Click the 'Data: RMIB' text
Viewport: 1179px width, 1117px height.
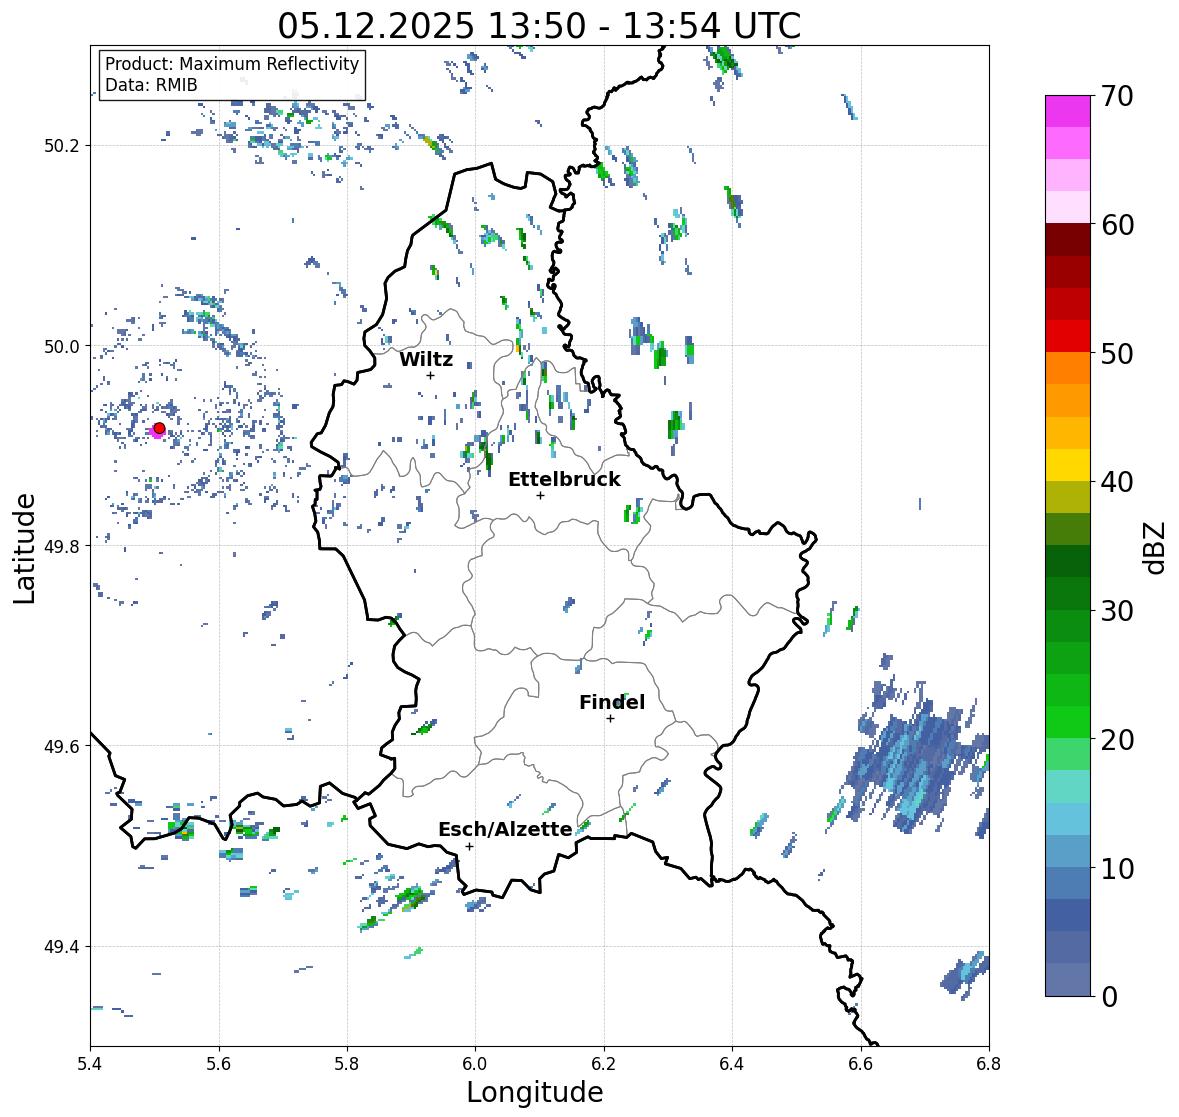(151, 85)
